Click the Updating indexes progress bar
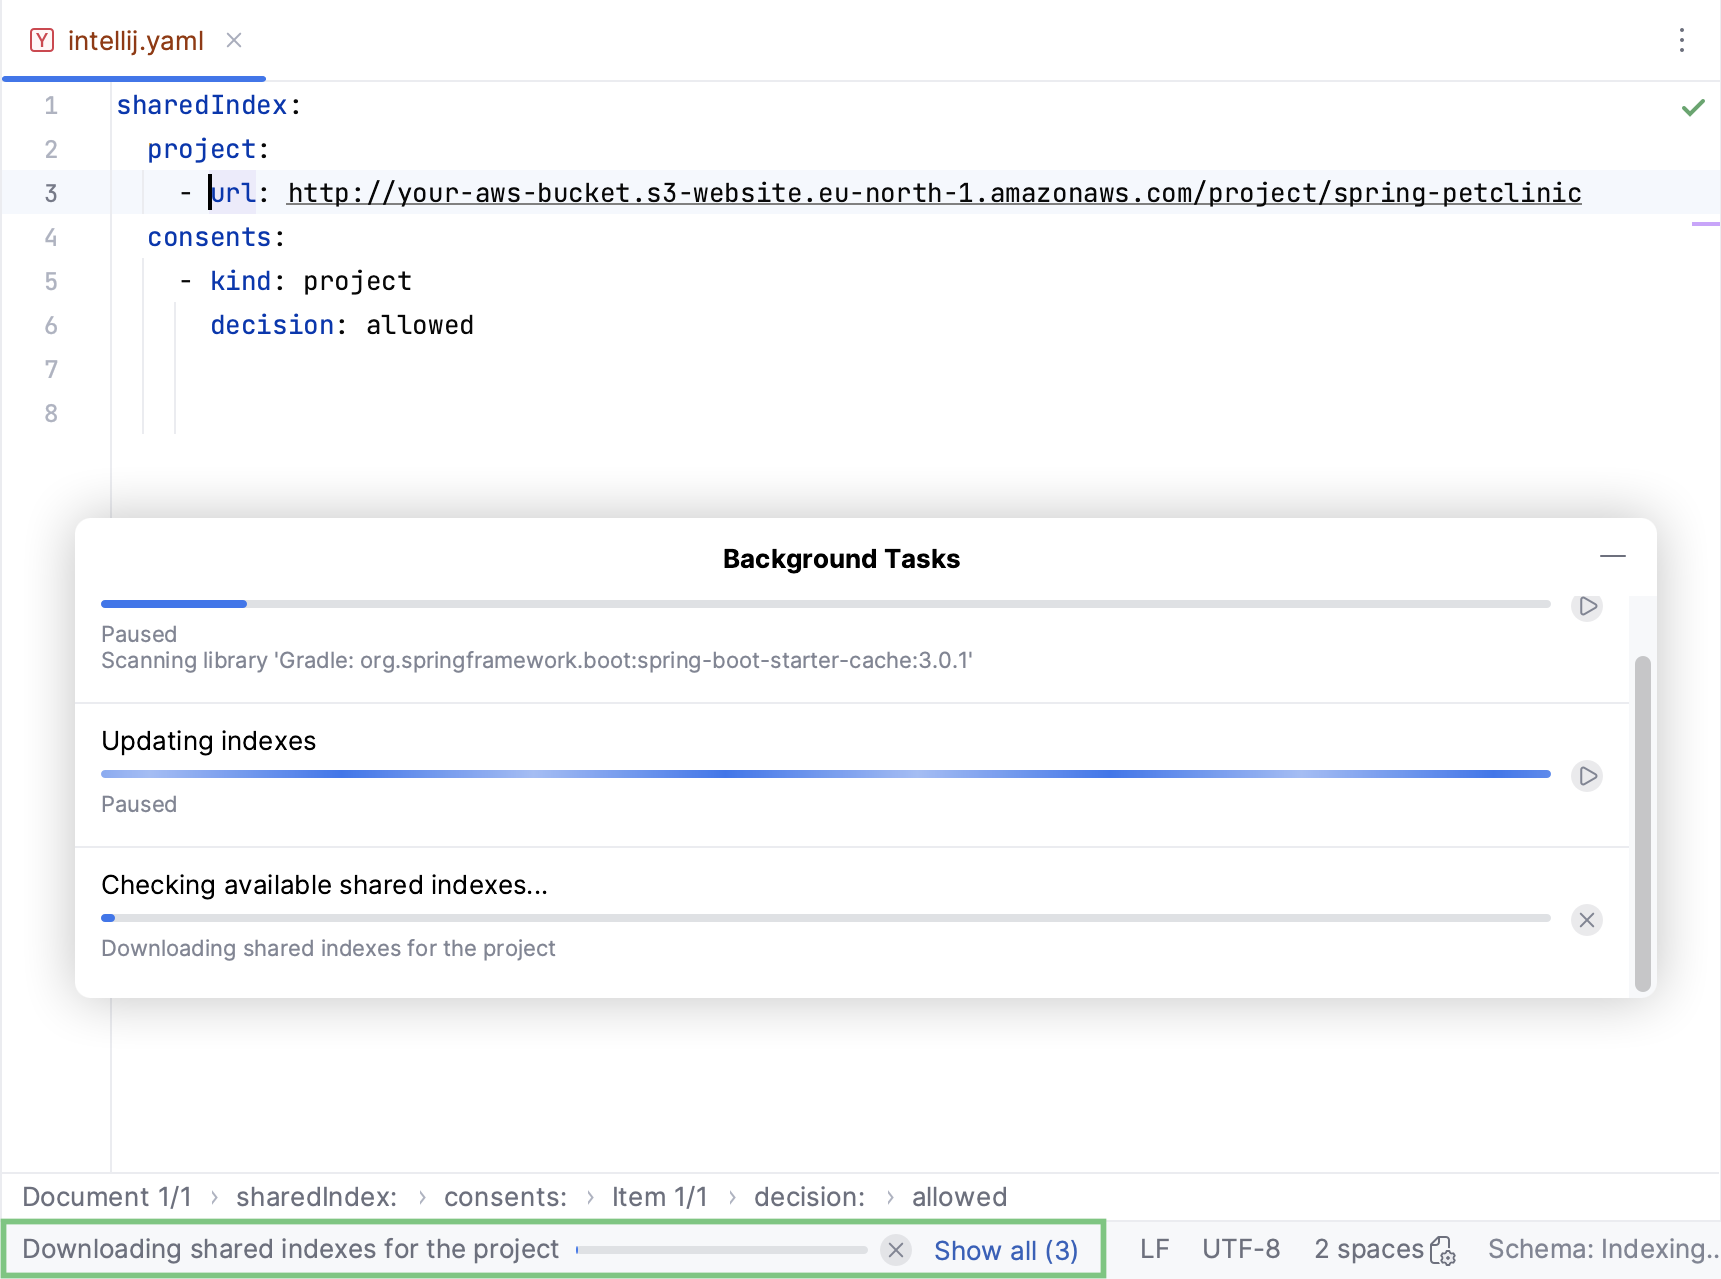This screenshot has width=1721, height=1279. 826,774
